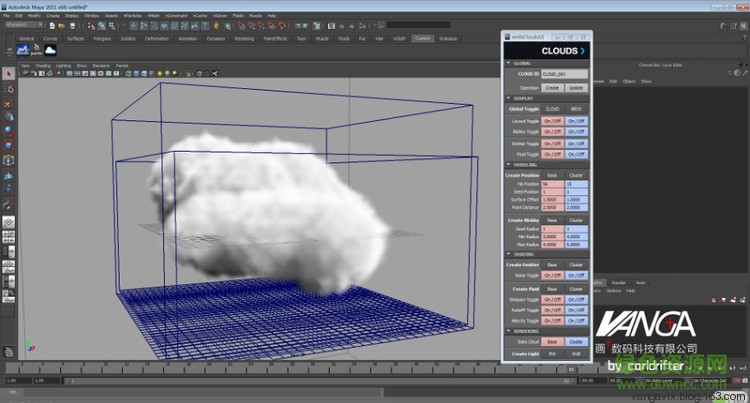The width and height of the screenshot is (750, 403).
Task: Select the arrow Select tool in toolbox
Action: coord(8,74)
